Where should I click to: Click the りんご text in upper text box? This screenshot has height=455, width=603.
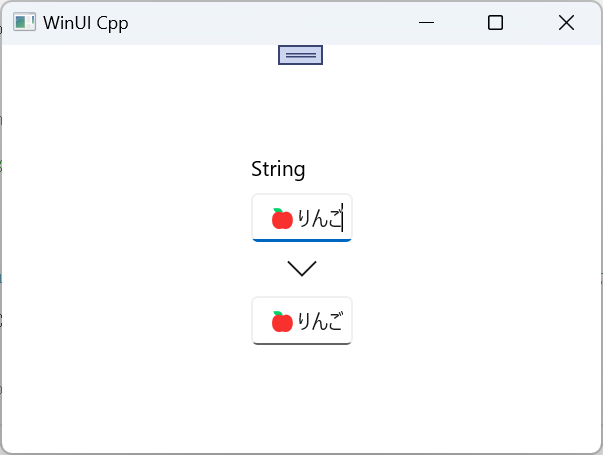pos(318,218)
